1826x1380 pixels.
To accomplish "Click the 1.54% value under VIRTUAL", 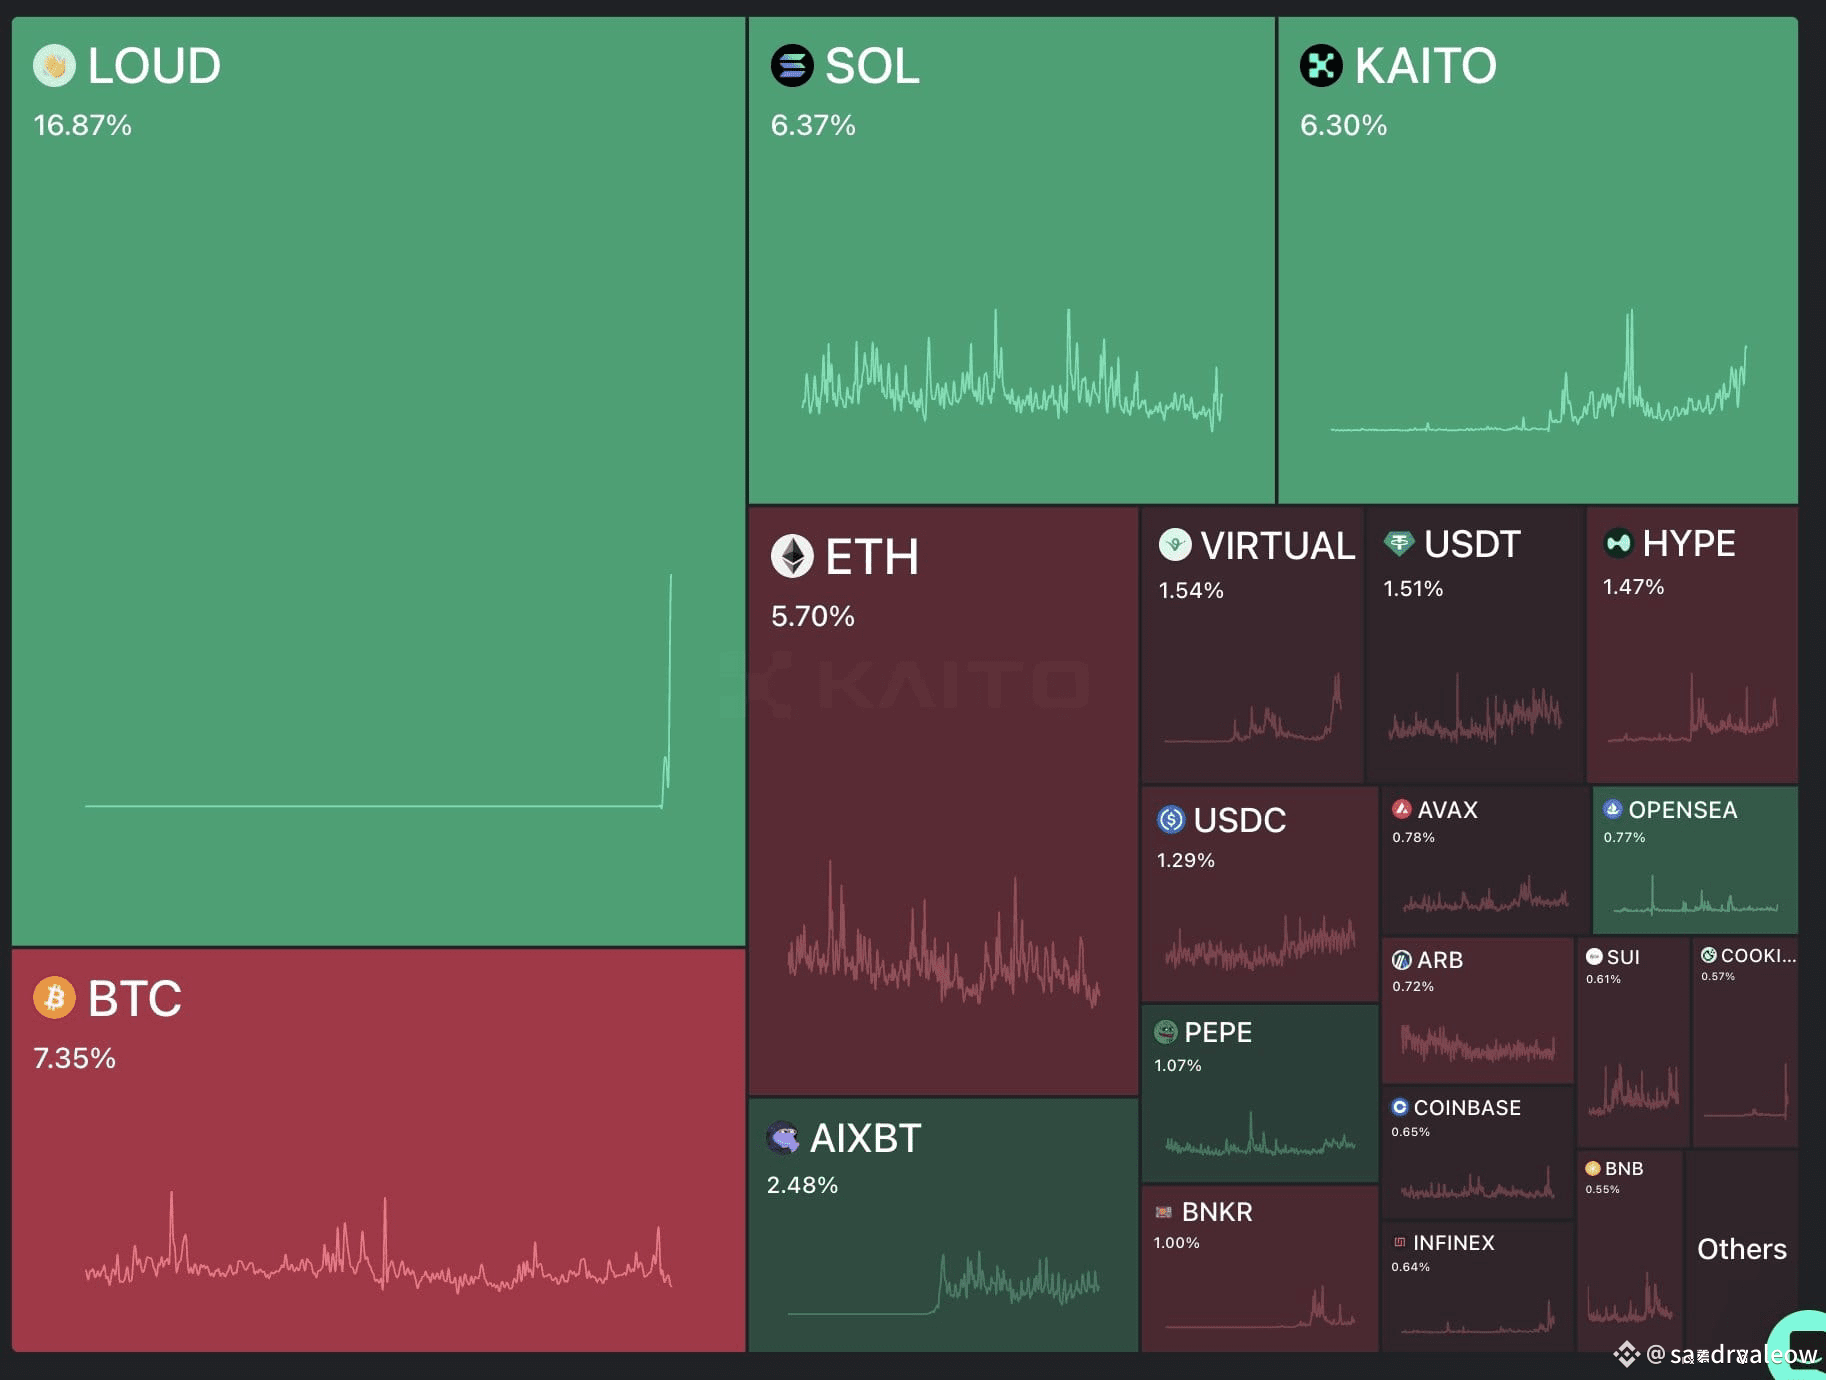I will (1191, 590).
